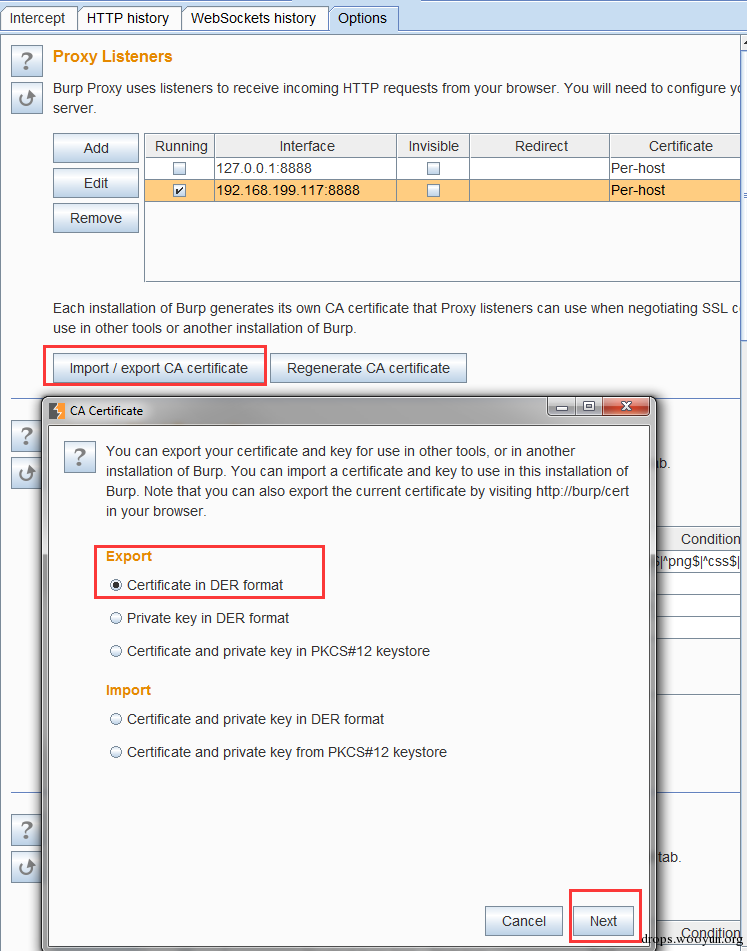Click the help icon inside CA Certificate dialog
Viewport: 747px width, 951px height.
click(x=79, y=457)
